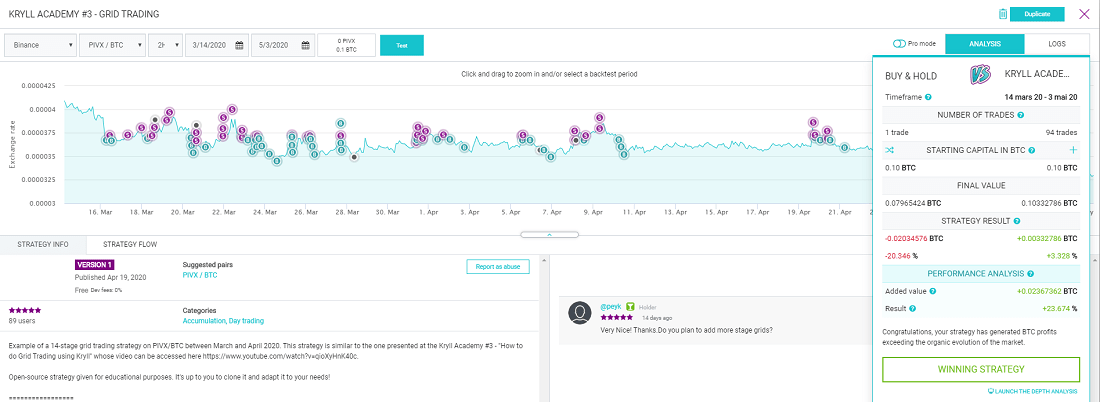Open the Binance exchange dropdown
The image size is (1100, 402).
[41, 45]
